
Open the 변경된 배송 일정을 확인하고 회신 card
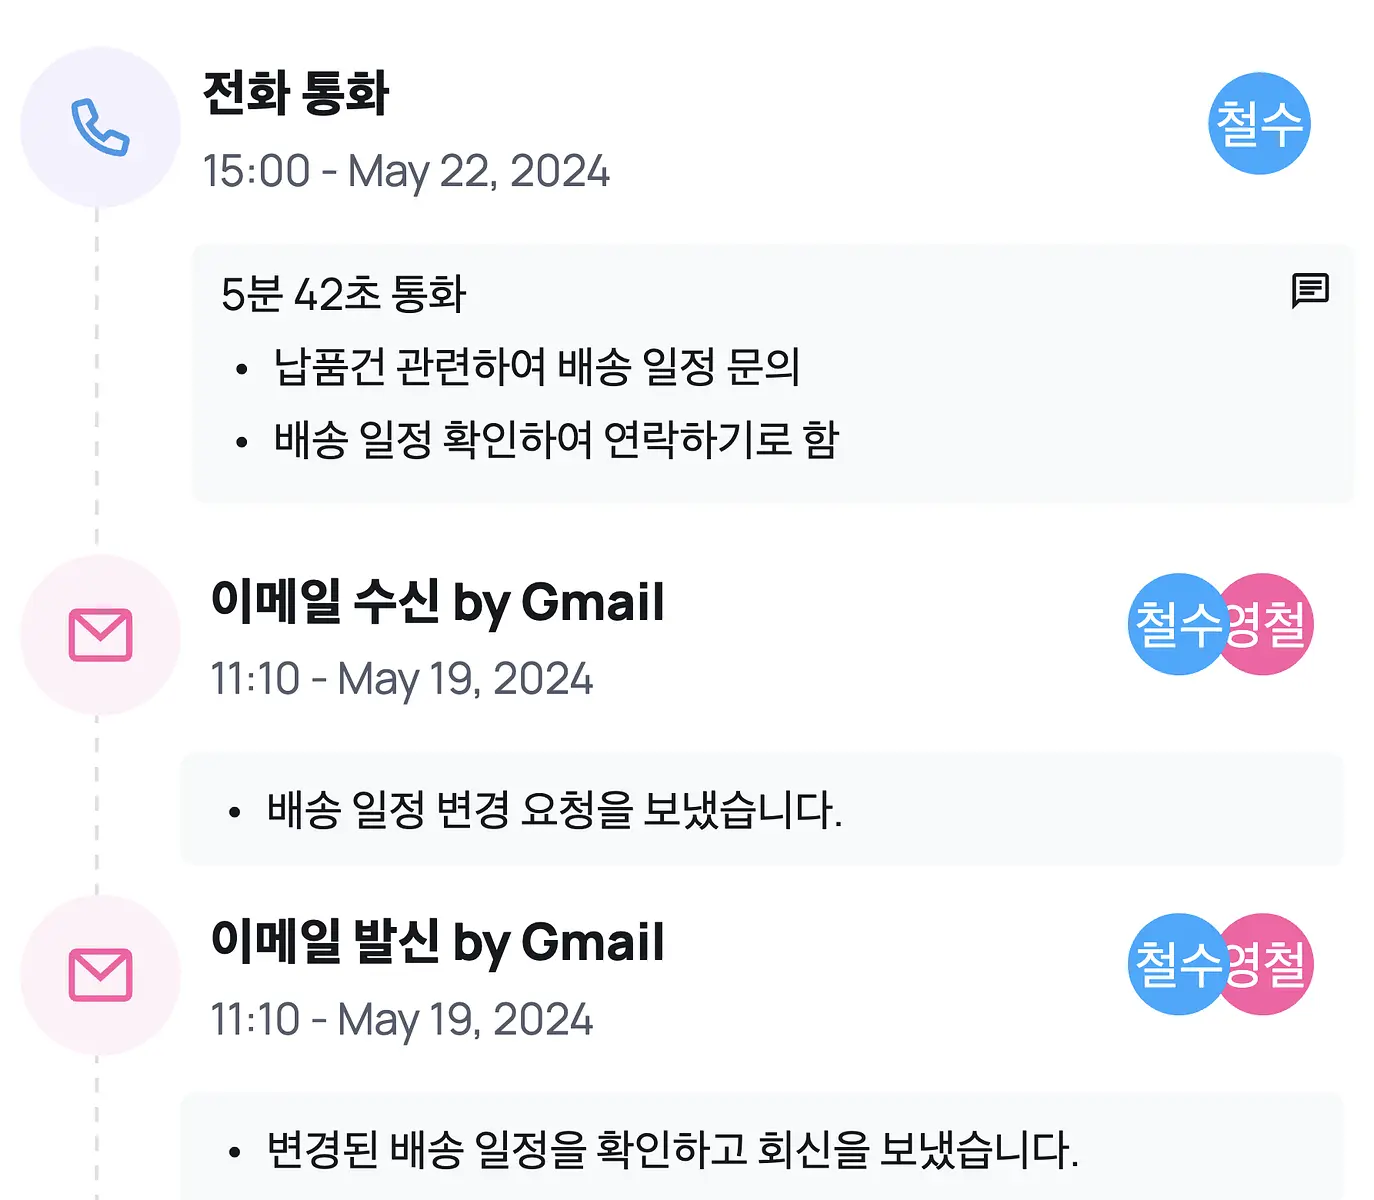762,1147
